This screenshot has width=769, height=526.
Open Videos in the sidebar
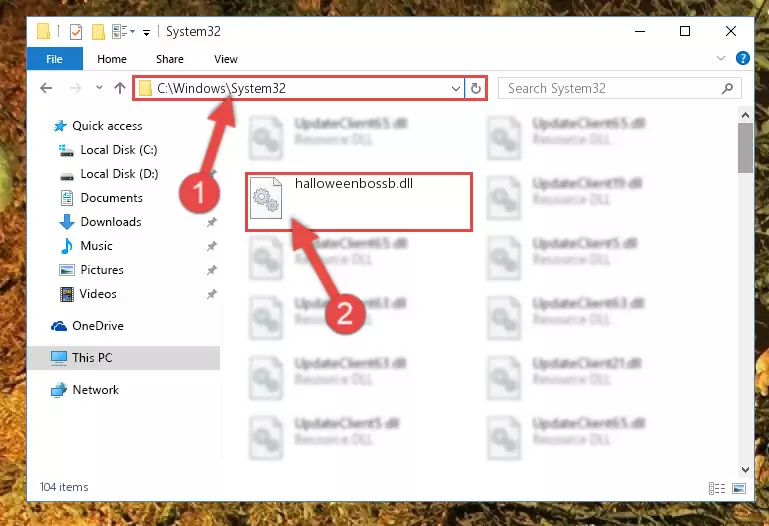(x=98, y=294)
